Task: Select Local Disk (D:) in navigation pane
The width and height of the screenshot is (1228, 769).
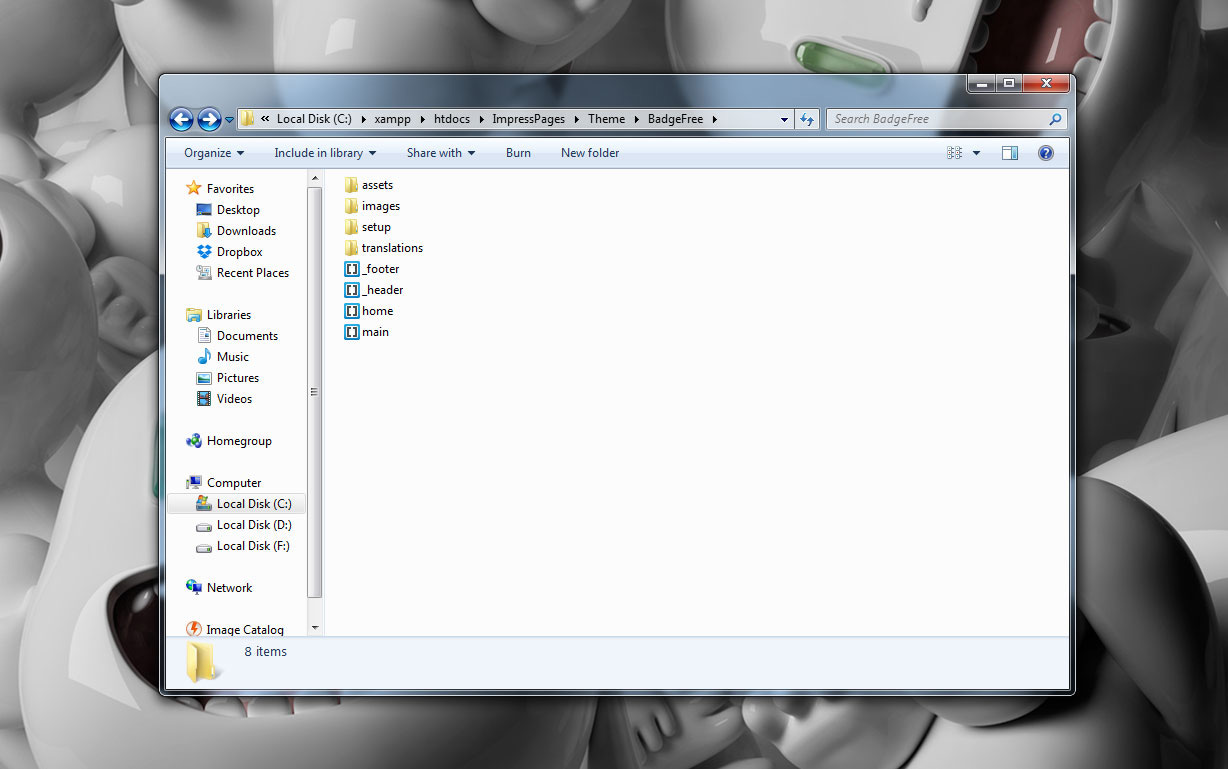Action: tap(254, 525)
